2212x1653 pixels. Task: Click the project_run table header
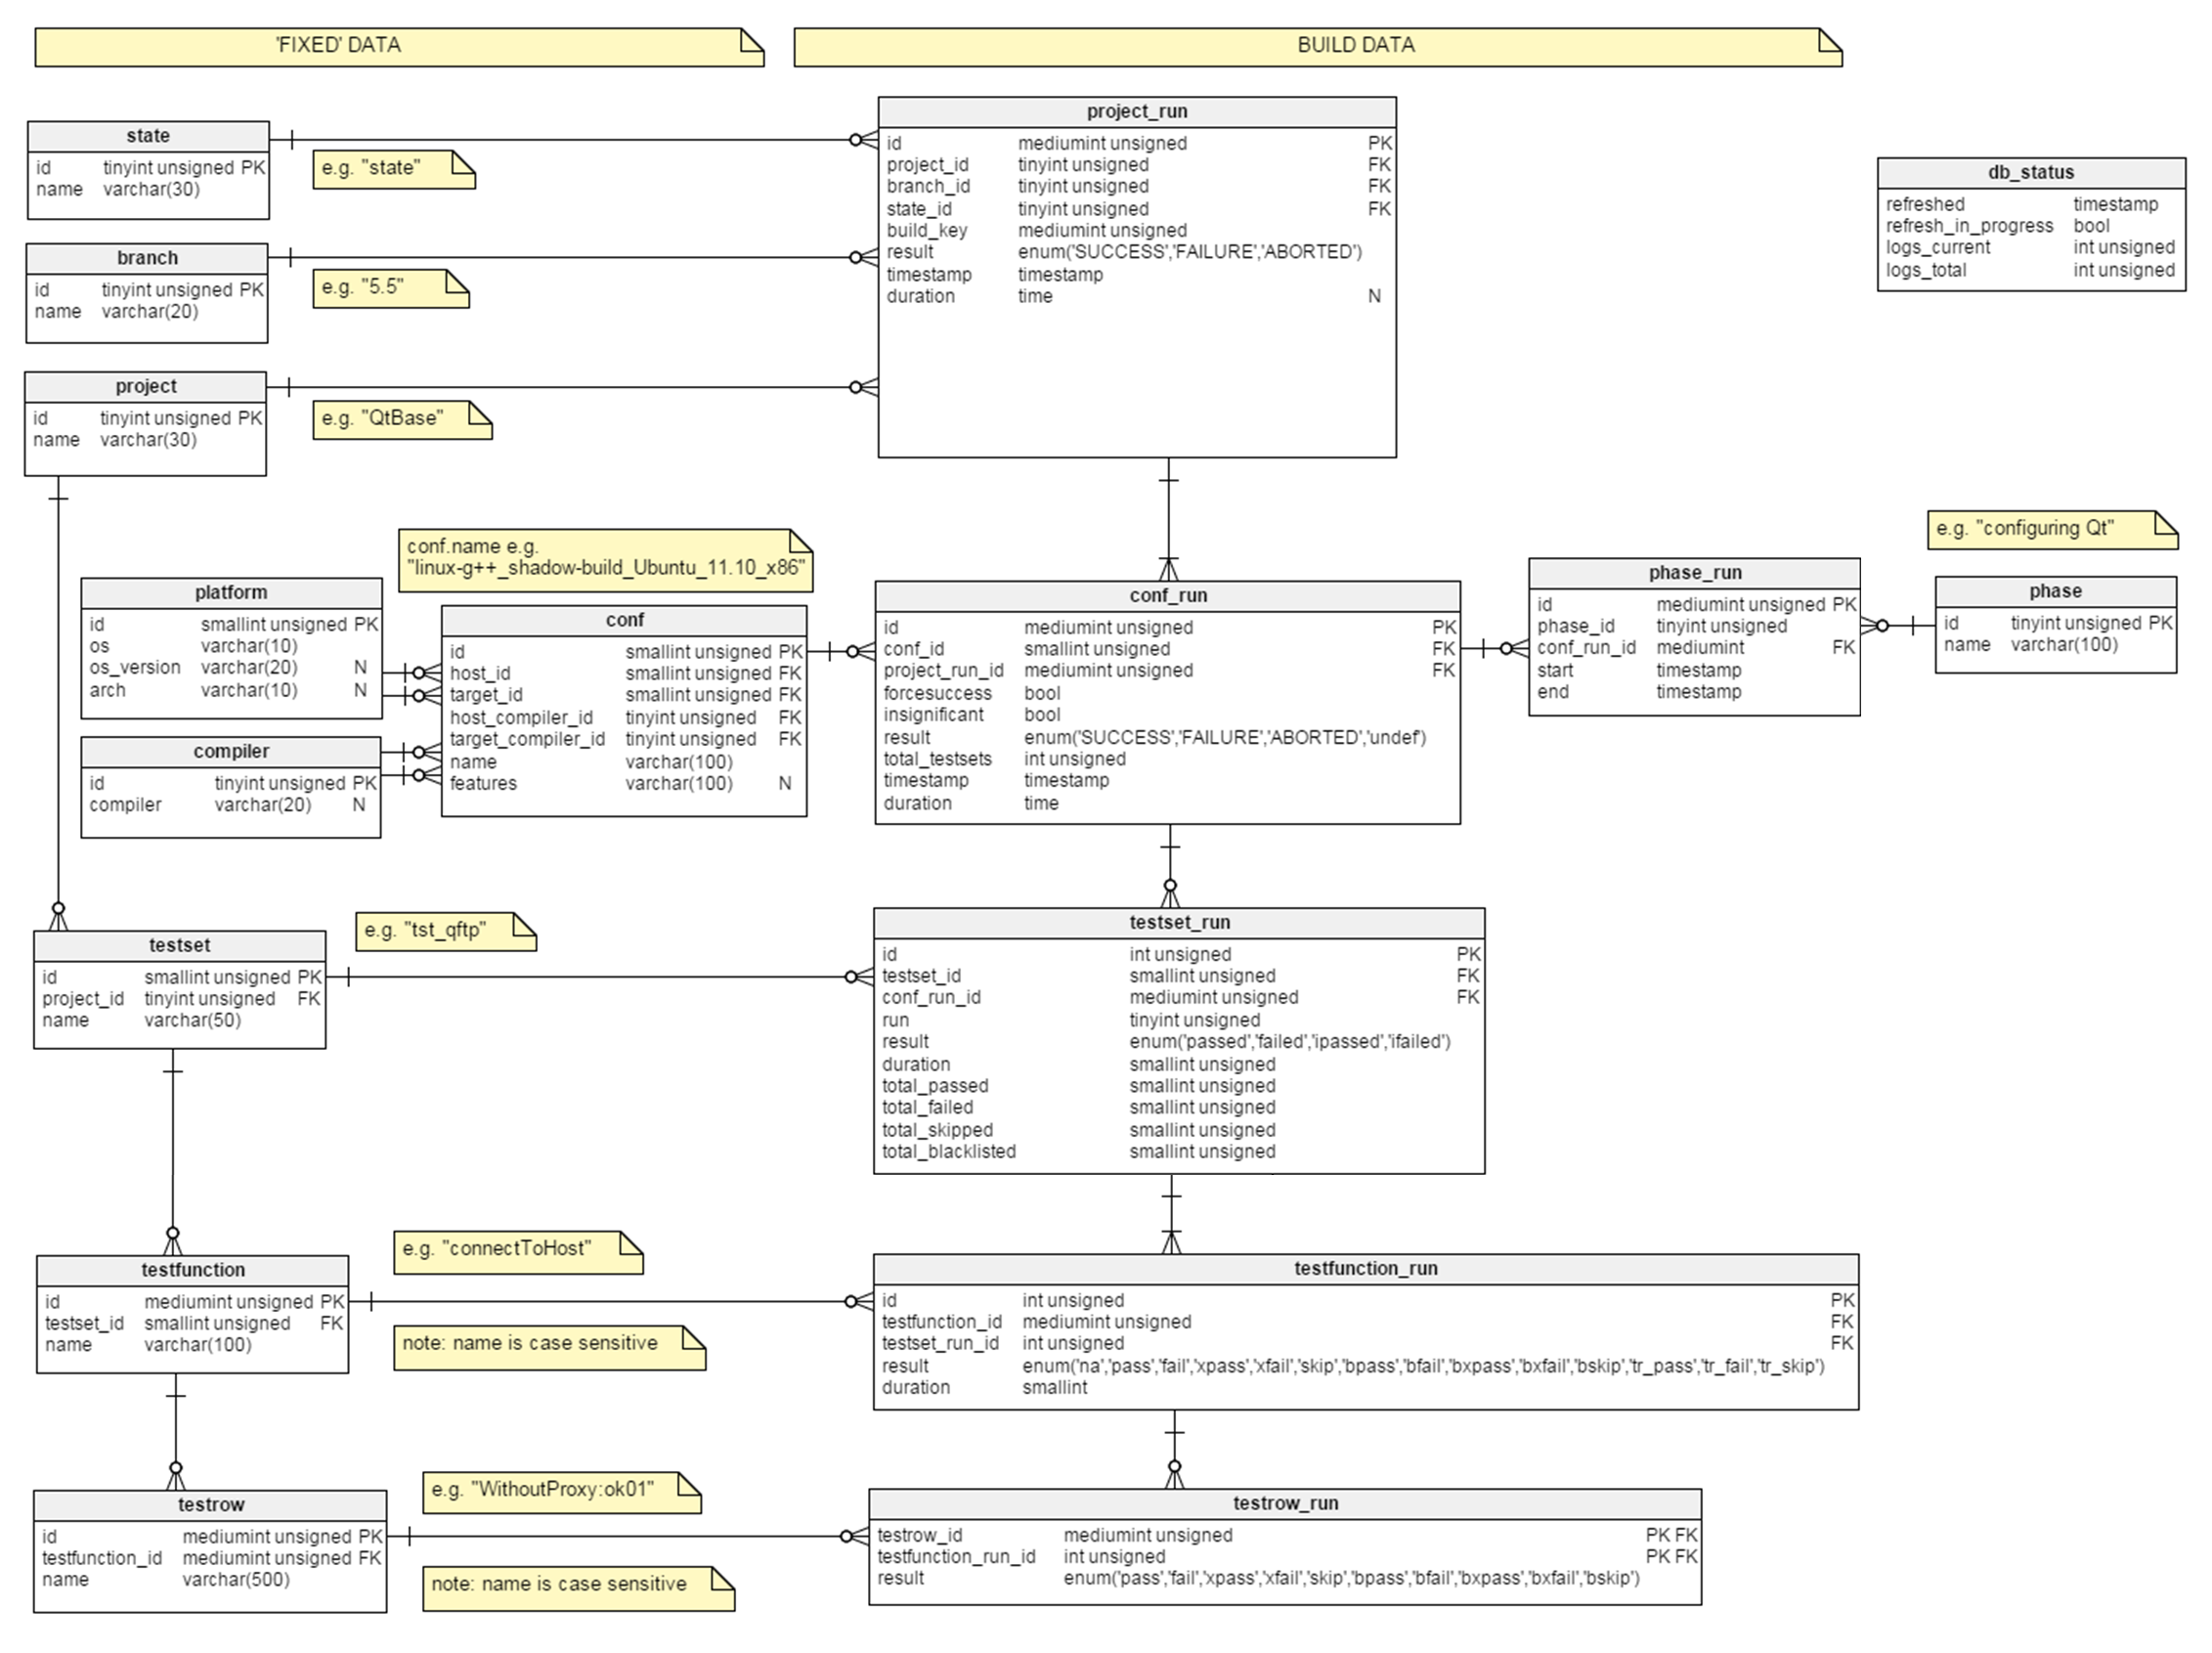(1136, 112)
